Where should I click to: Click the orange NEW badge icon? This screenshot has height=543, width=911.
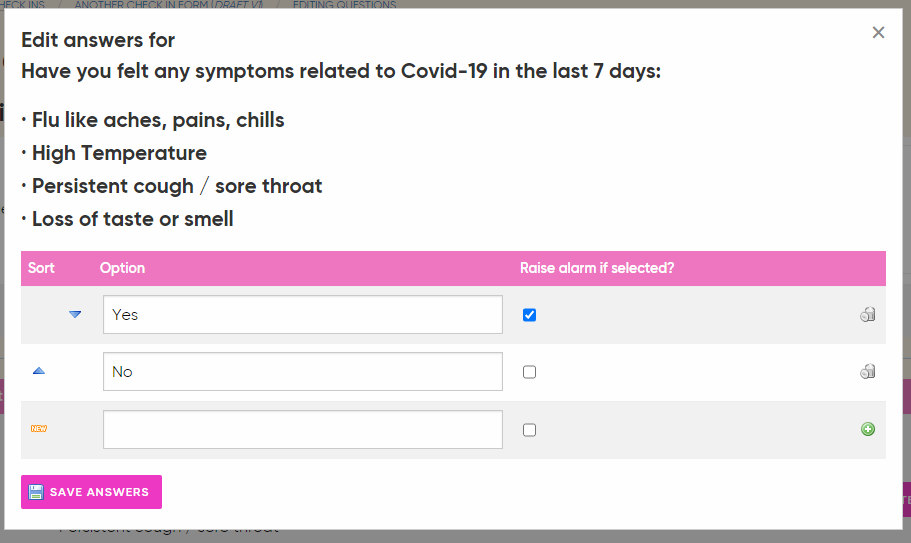click(x=39, y=429)
